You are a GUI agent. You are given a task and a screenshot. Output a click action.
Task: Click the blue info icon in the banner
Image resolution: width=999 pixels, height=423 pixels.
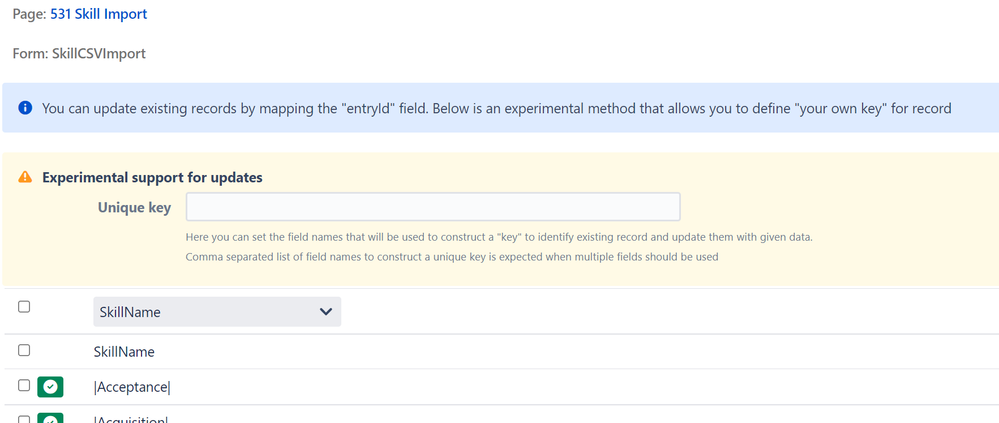[25, 108]
